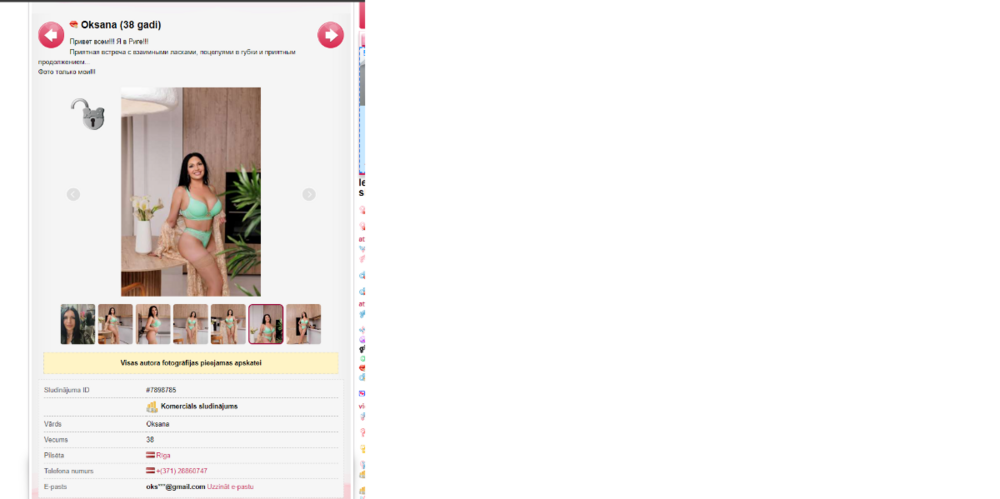Click the highlighted sixth gallery thumbnail
This screenshot has height=499, width=1000.
tap(266, 324)
